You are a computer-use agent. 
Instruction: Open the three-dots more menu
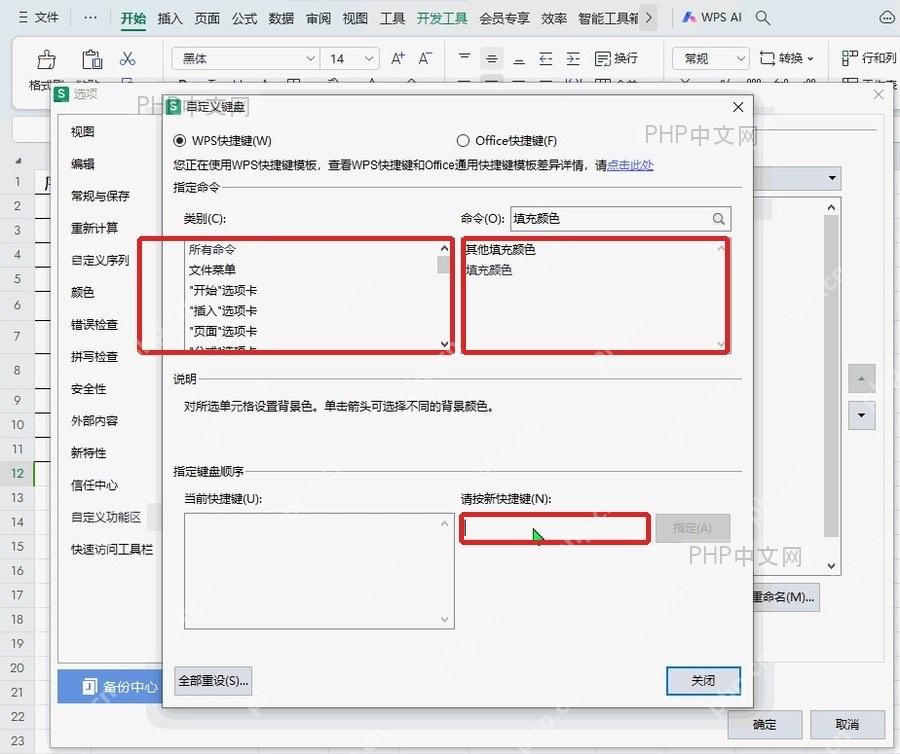pos(90,18)
